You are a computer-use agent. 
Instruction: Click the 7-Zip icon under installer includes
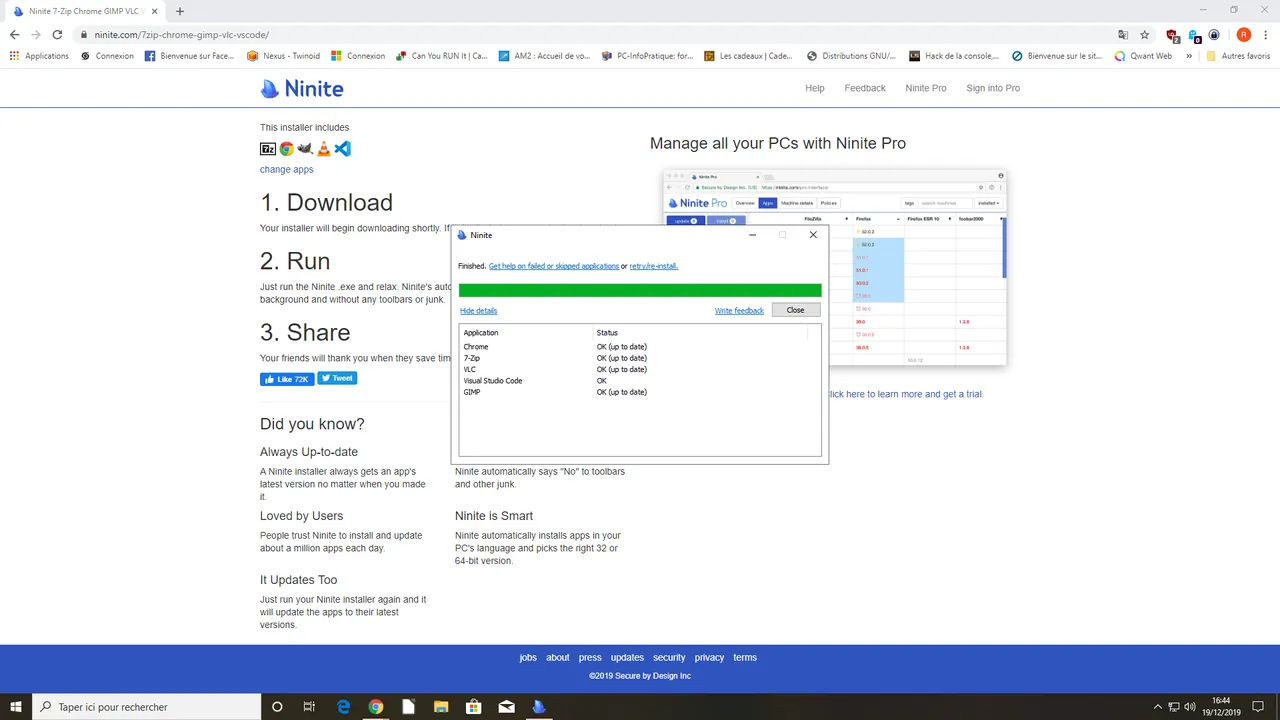(x=268, y=149)
